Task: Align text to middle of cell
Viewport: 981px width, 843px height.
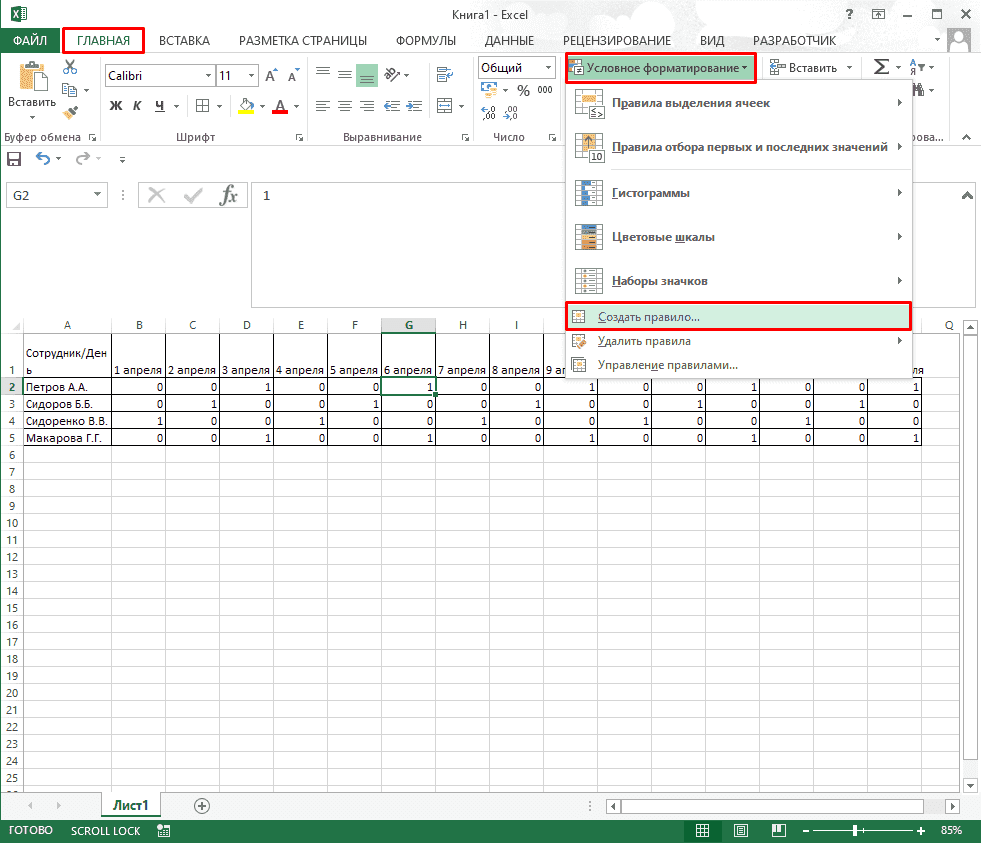Action: 345,75
